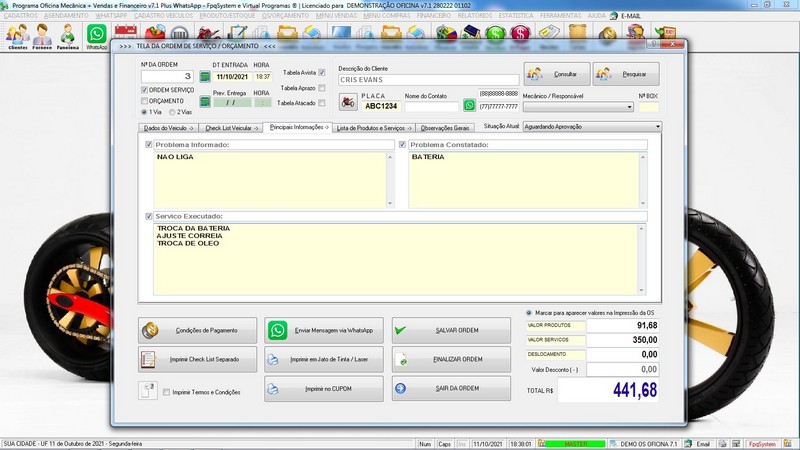Screen dimensions: 800x450
Task: Toggle the Tabela Avista checkbox
Action: 322,72
